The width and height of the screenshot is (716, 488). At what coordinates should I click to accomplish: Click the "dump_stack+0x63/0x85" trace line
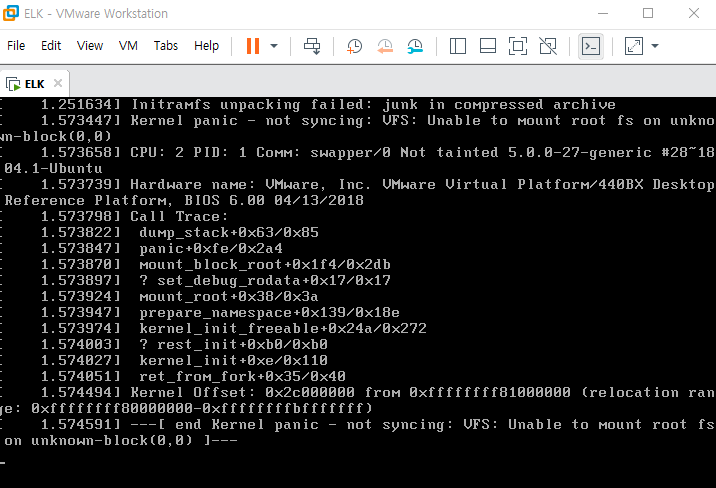tap(229, 232)
